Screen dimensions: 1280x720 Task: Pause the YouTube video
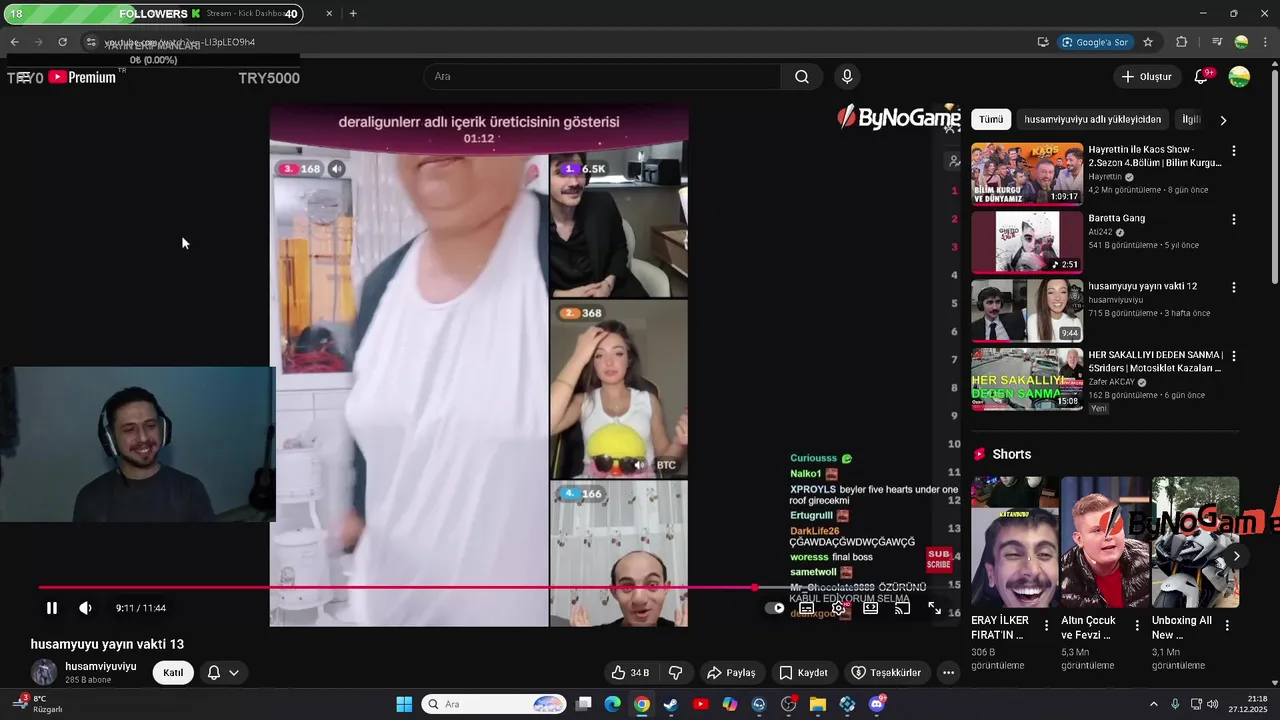[x=52, y=608]
